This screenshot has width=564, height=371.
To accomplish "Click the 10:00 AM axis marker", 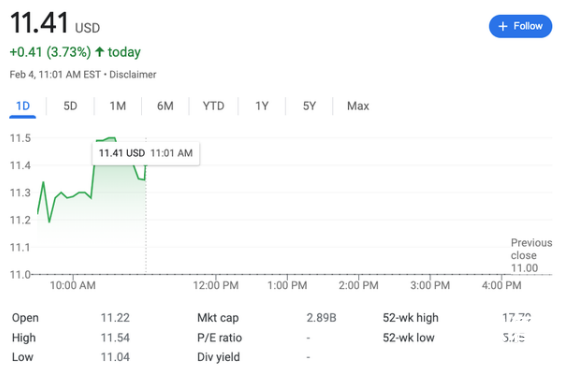I will (73, 285).
